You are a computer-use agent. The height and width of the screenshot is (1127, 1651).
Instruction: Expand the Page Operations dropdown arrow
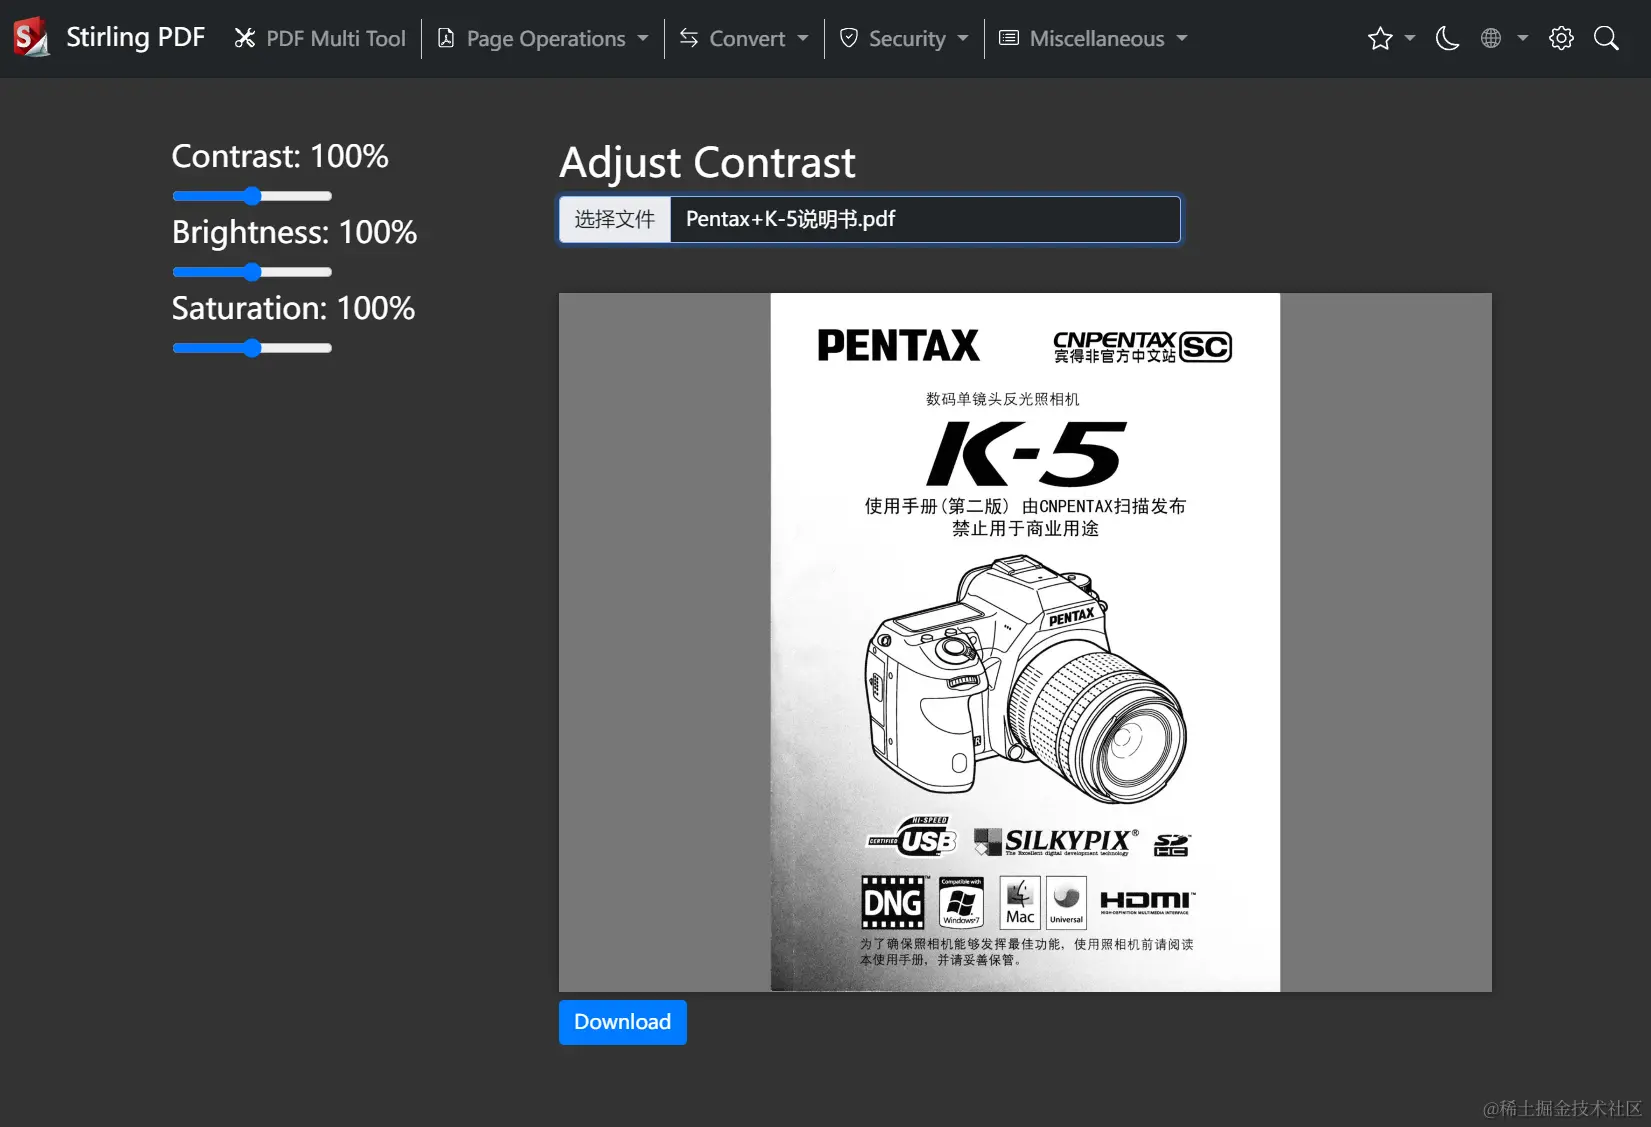(x=643, y=38)
